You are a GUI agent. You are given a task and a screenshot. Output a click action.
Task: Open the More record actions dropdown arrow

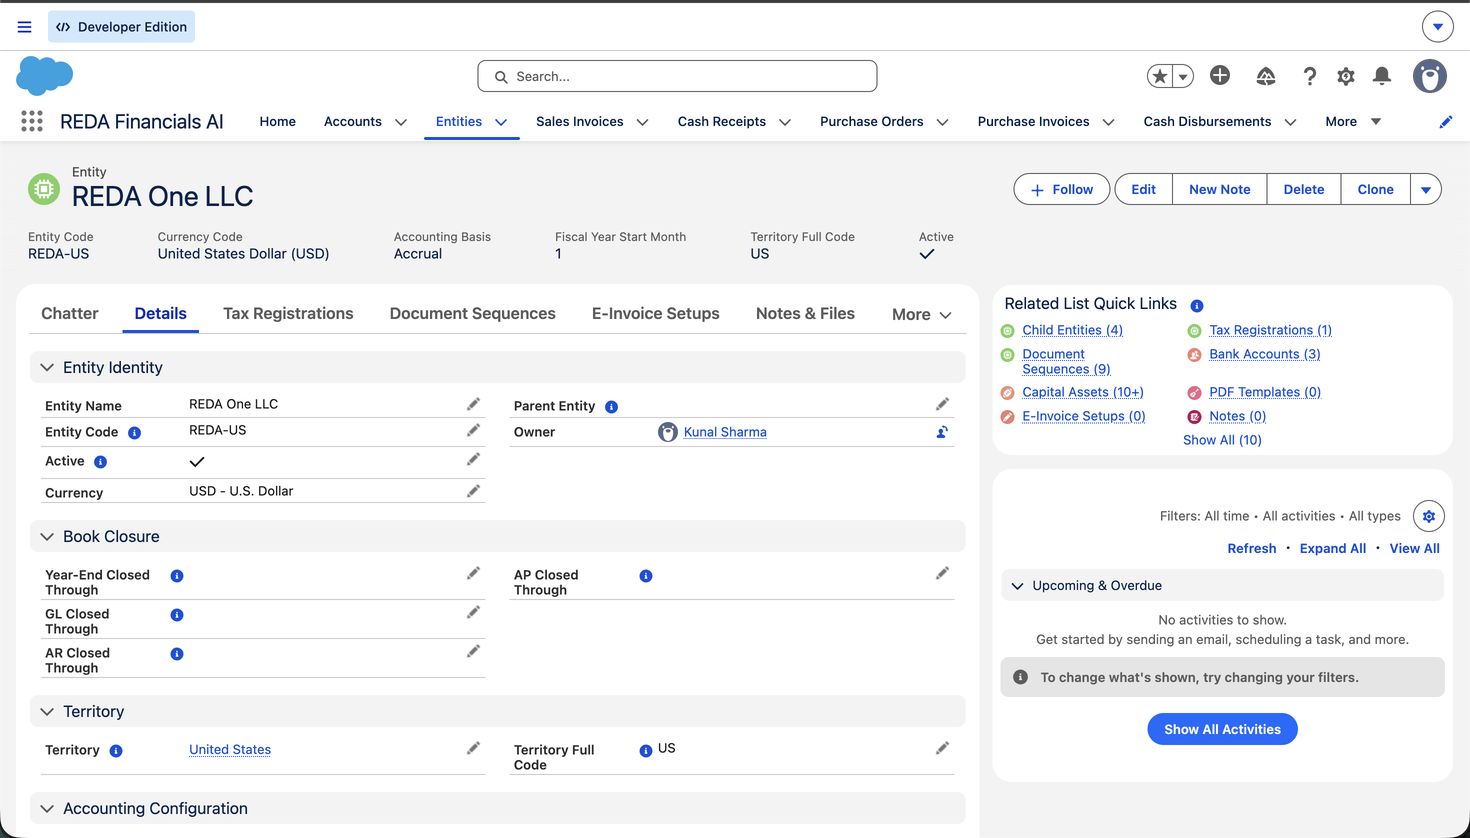tap(1426, 189)
